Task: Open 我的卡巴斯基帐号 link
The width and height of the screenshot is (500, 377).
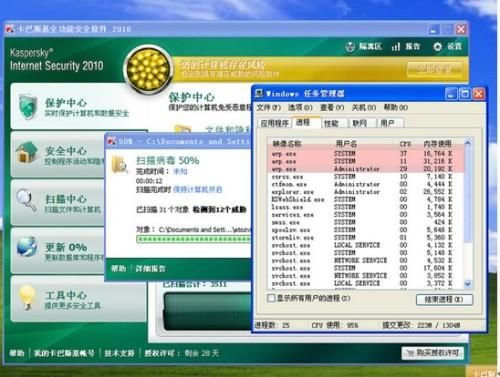Action: point(64,353)
